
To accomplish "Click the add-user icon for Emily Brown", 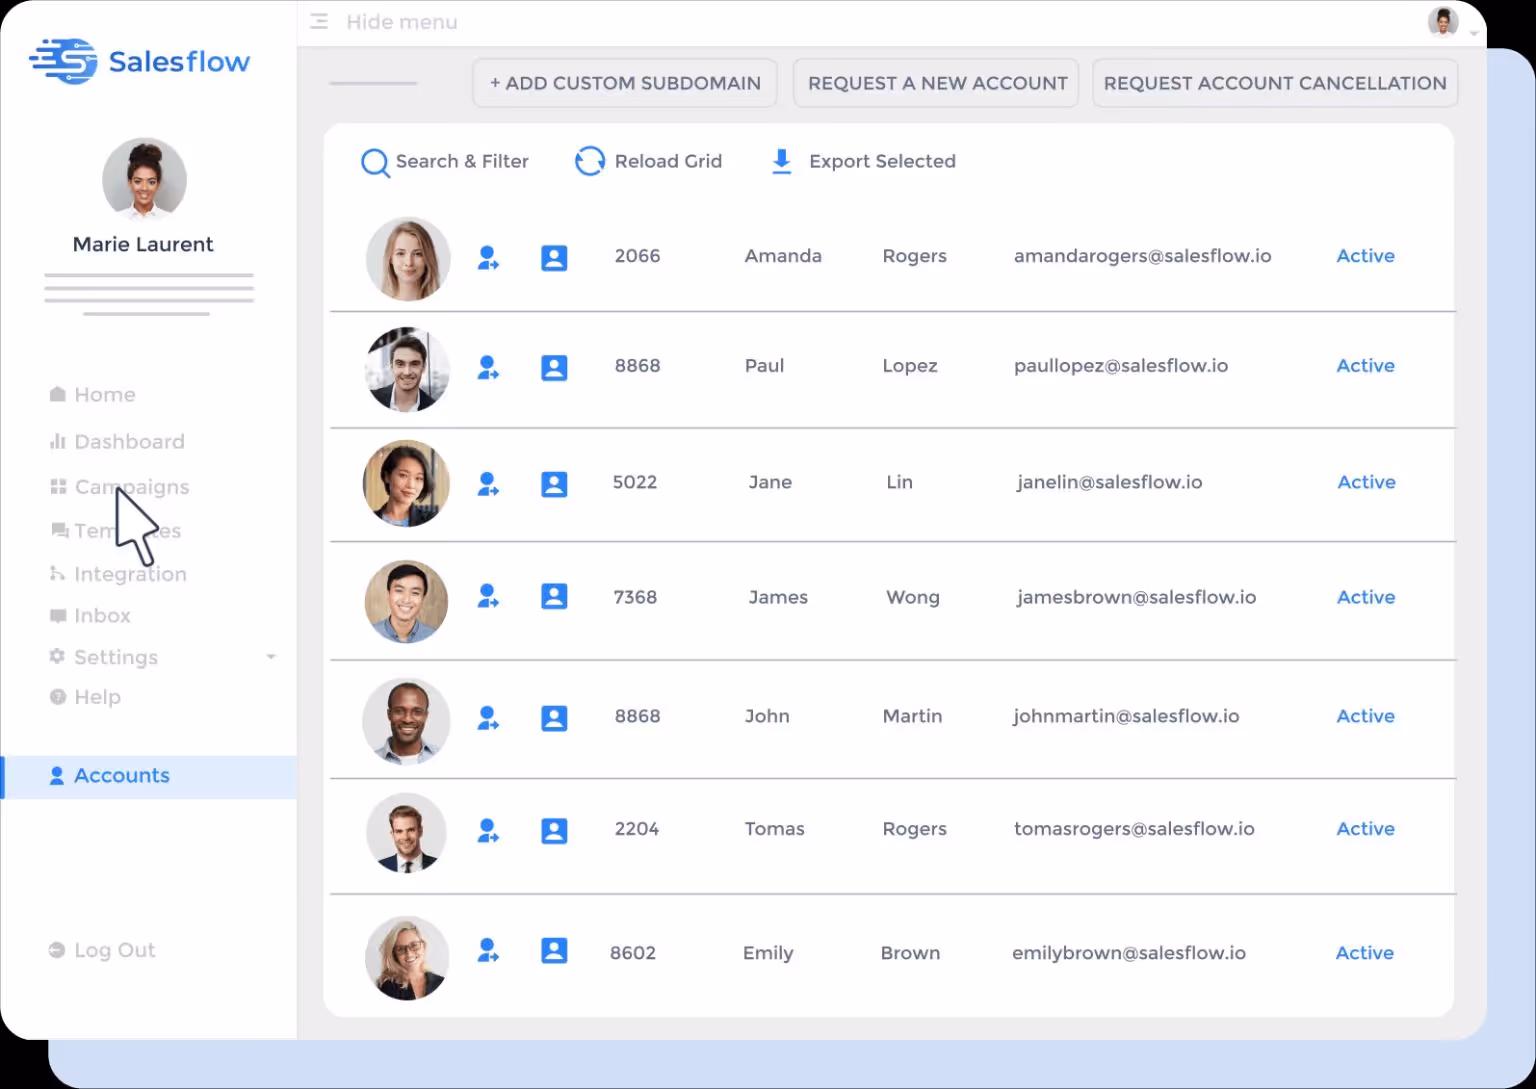I will [488, 951].
